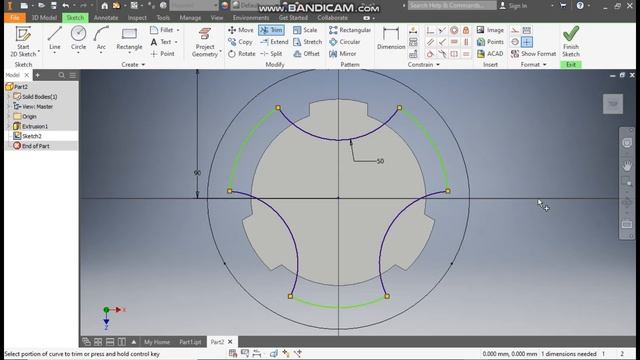Image resolution: width=640 pixels, height=360 pixels.
Task: Switch to the Annotate tab
Action: click(106, 18)
